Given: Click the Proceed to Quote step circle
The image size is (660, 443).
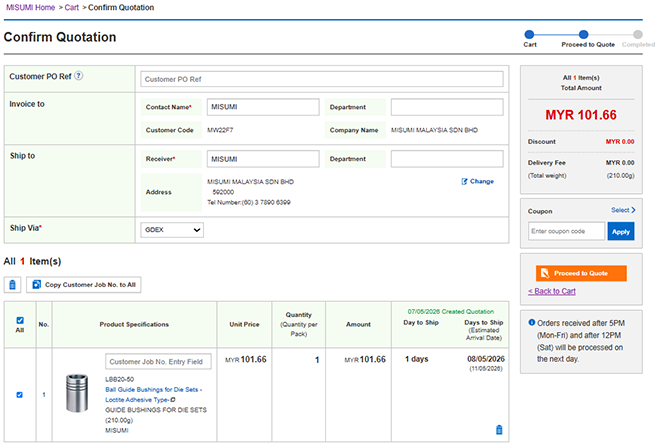Looking at the screenshot, I should click(x=583, y=35).
